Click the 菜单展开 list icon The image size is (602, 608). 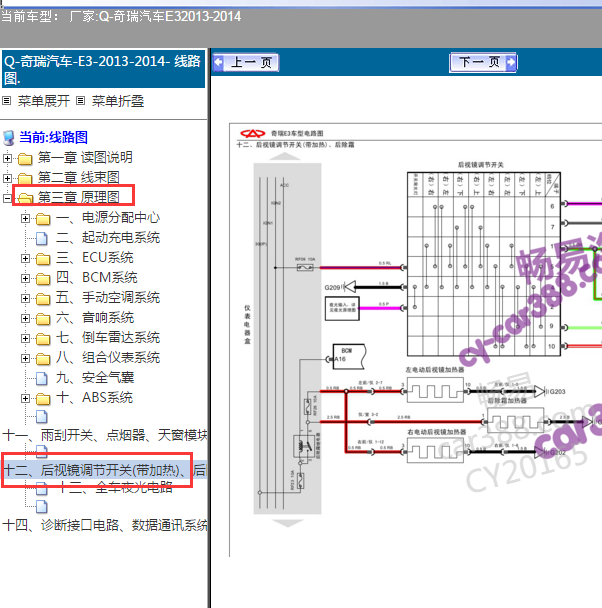[7, 101]
